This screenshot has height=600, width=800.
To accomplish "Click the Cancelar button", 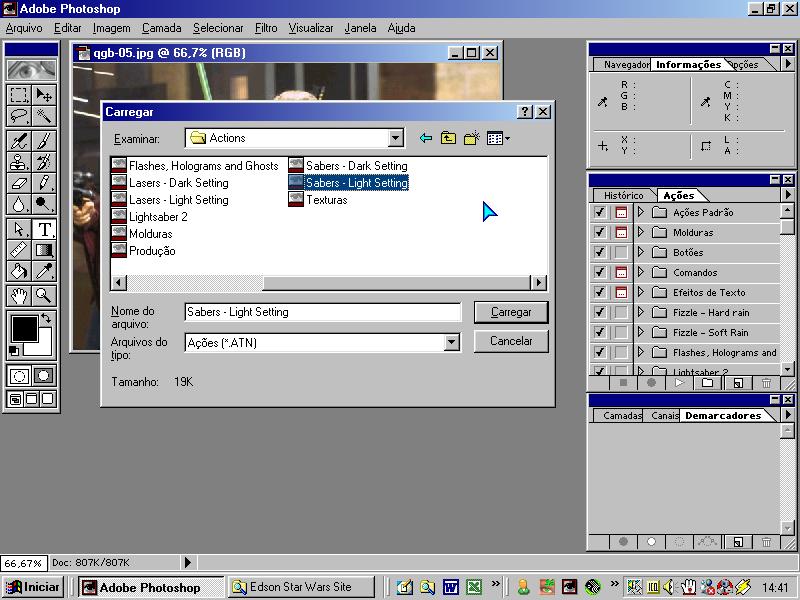I will point(511,341).
